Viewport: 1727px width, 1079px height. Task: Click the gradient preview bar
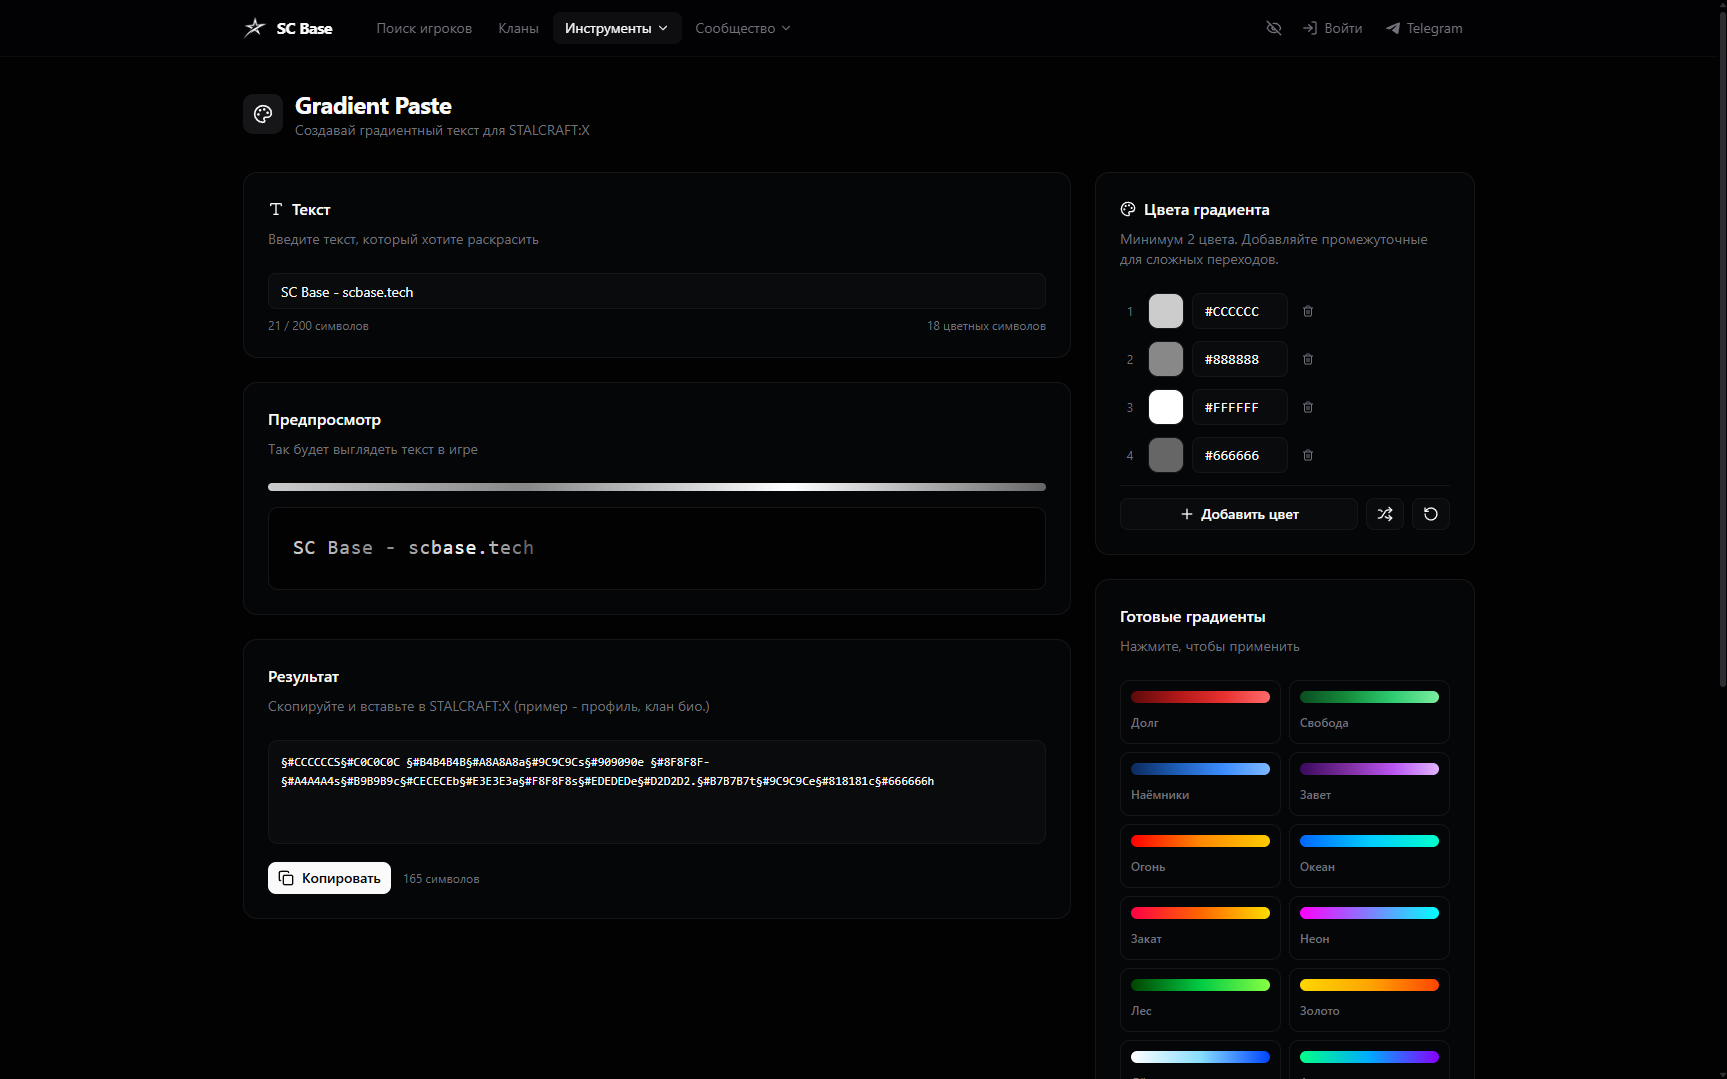pyautogui.click(x=657, y=487)
